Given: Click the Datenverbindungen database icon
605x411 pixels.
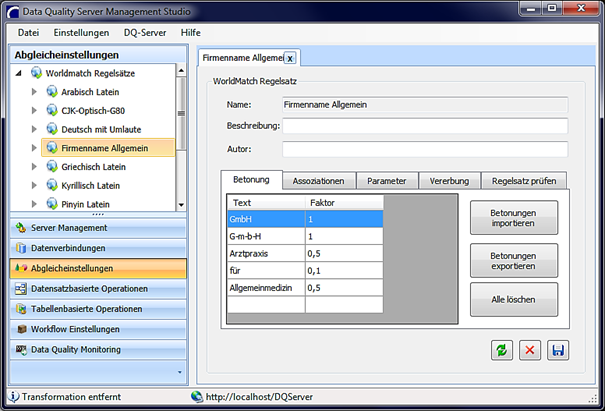Looking at the screenshot, I should pos(21,248).
